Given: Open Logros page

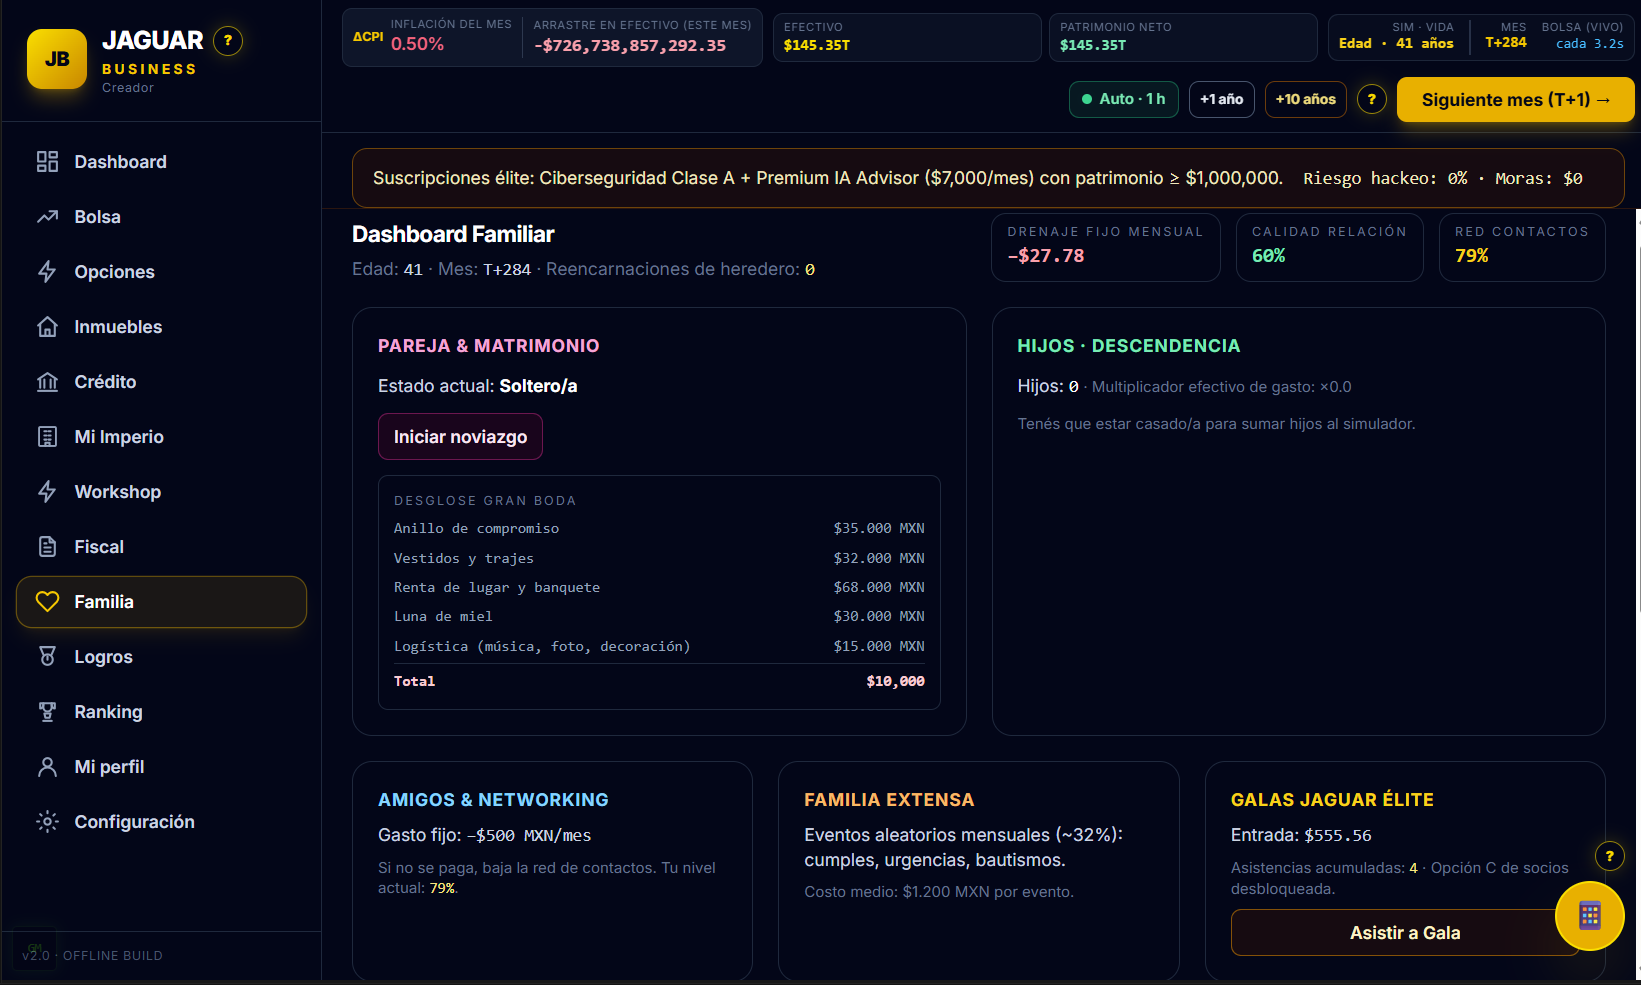Looking at the screenshot, I should (161, 657).
